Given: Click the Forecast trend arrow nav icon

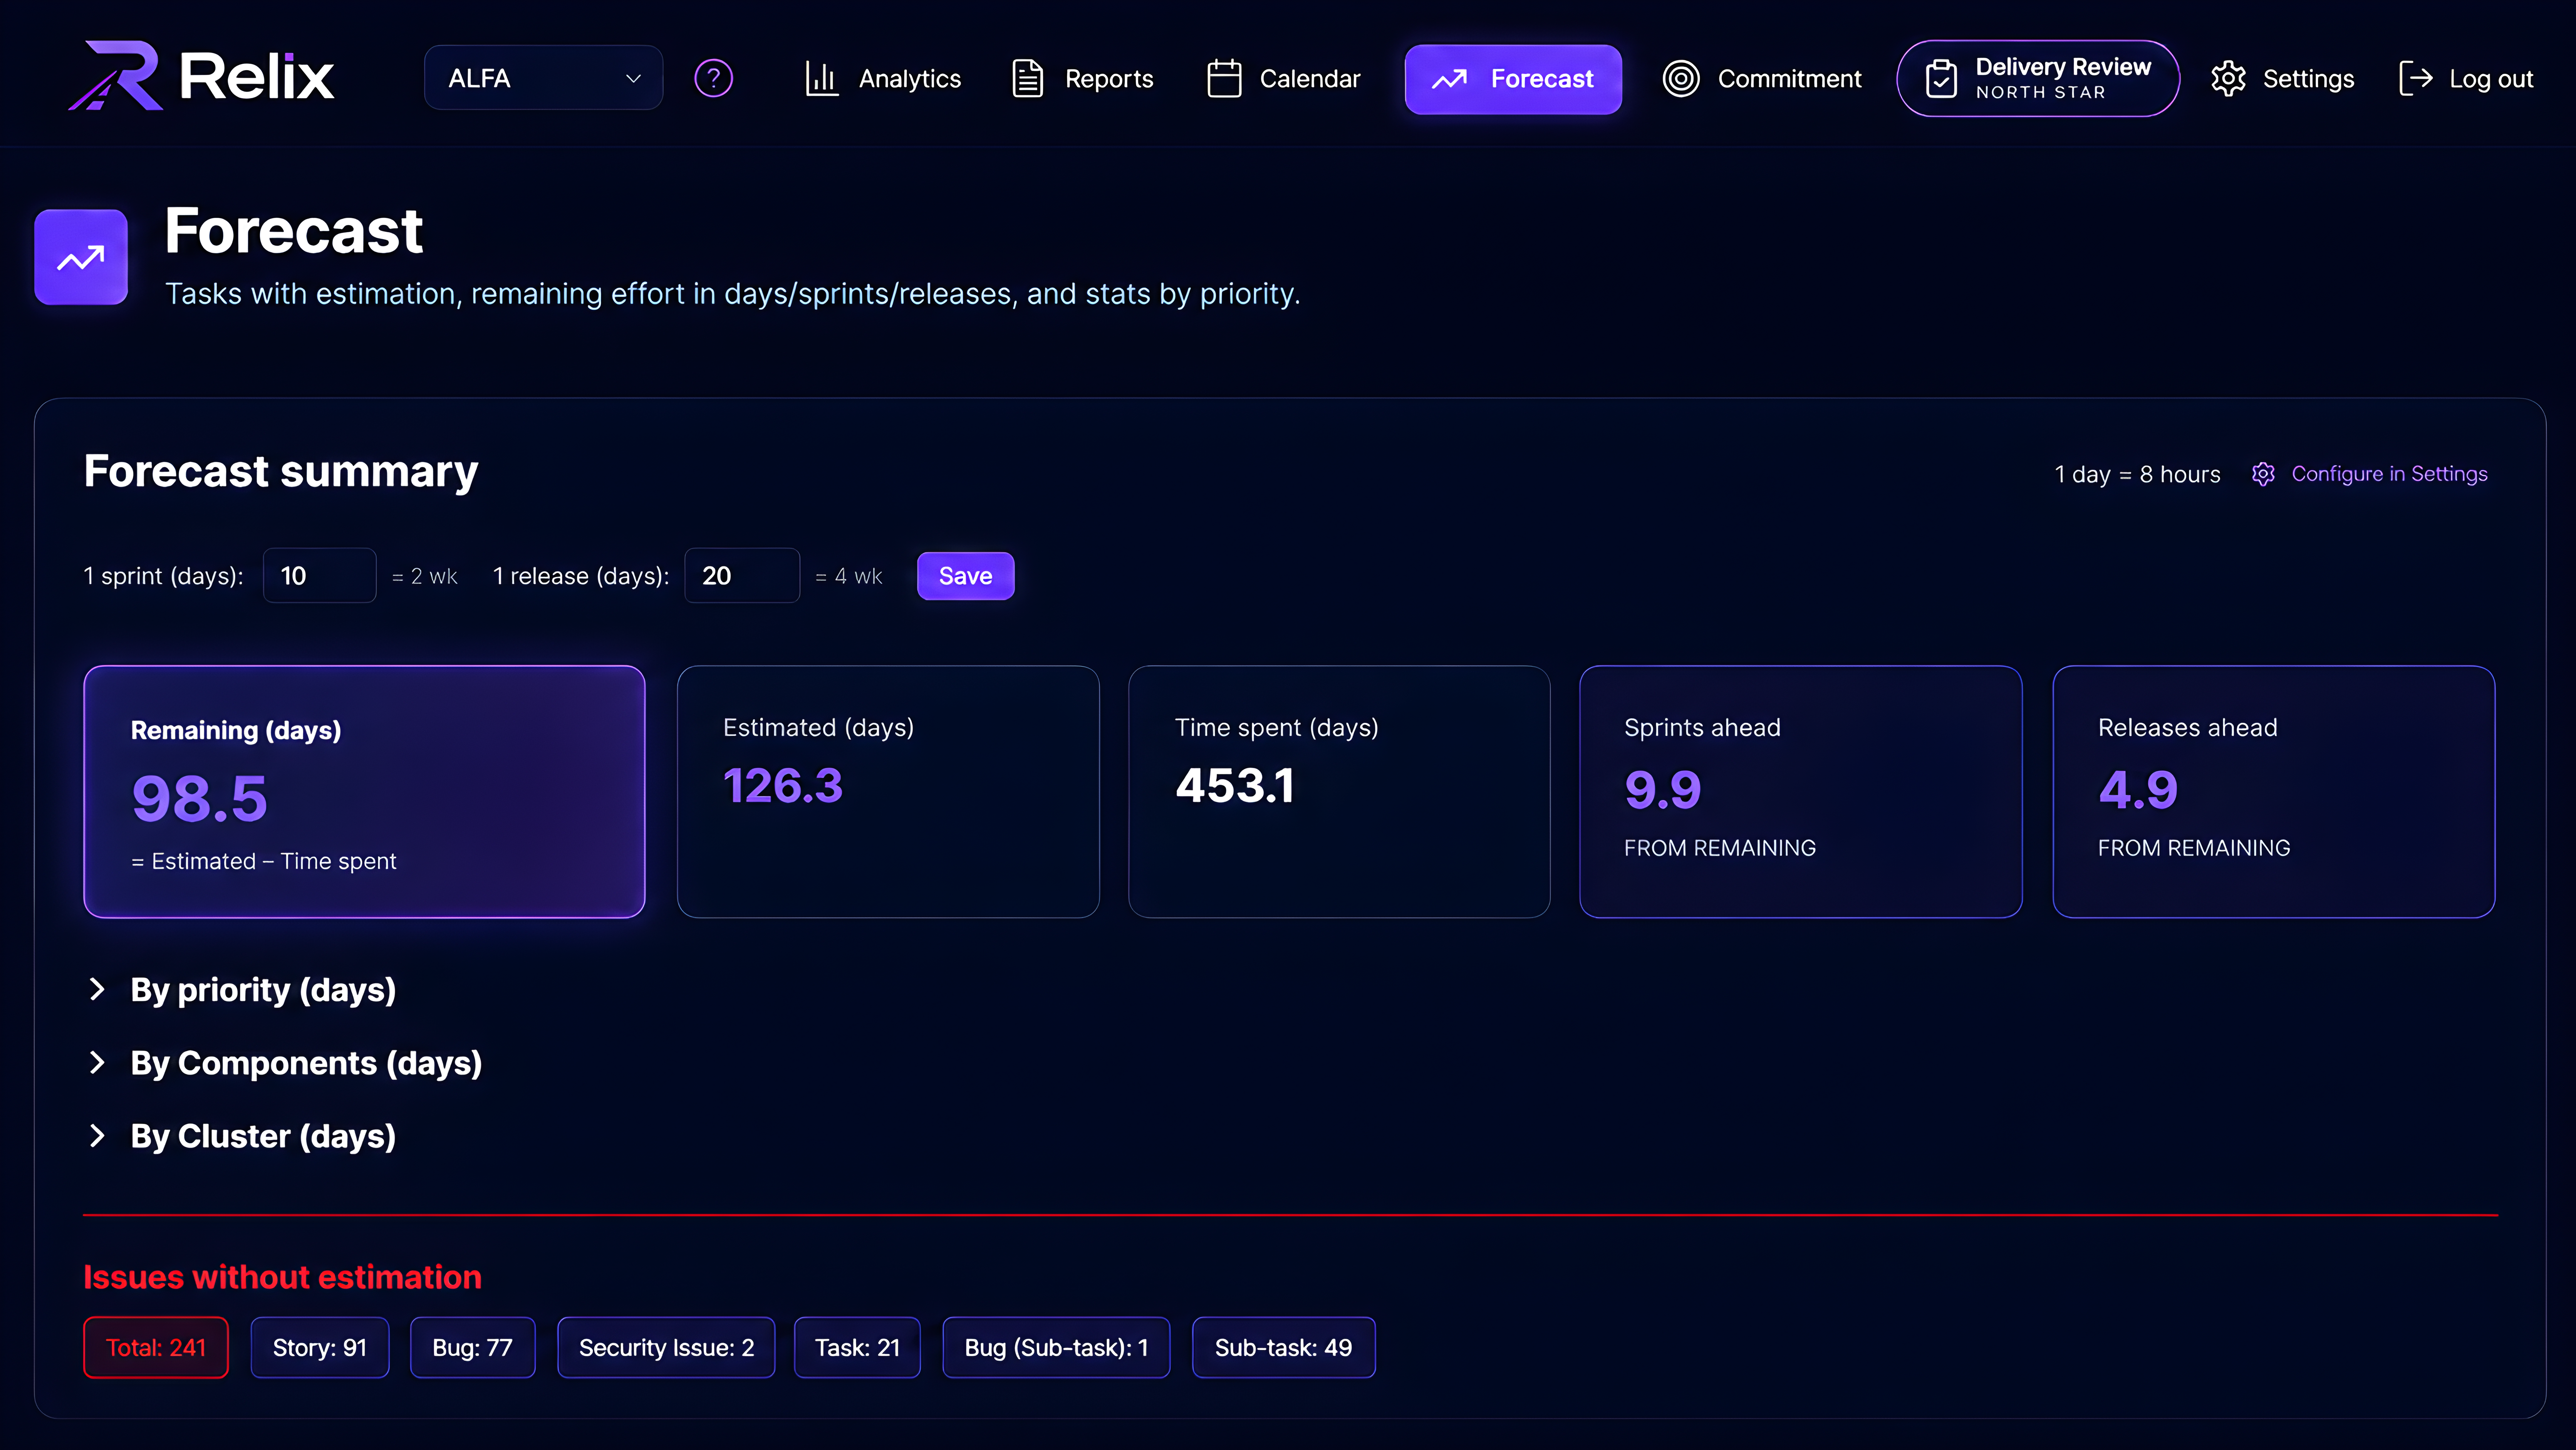Looking at the screenshot, I should 1449,79.
